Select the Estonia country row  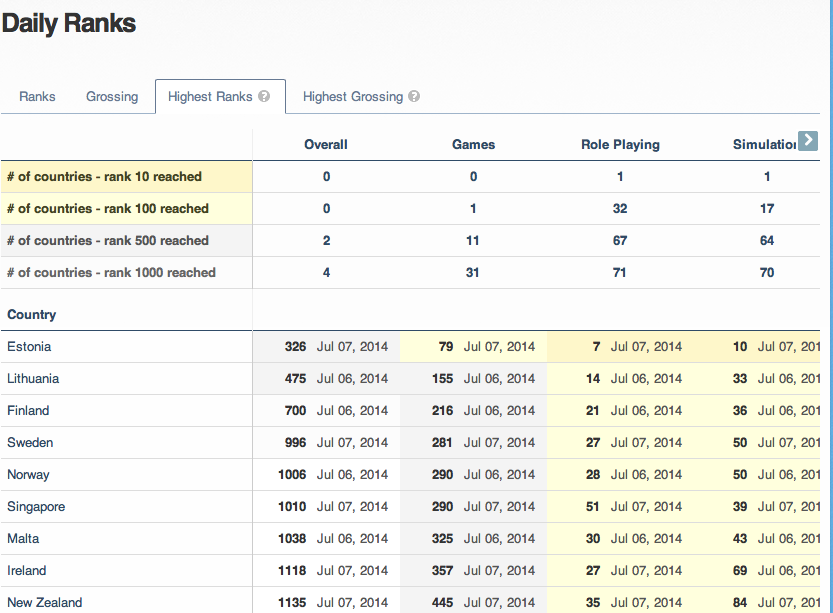(29, 347)
